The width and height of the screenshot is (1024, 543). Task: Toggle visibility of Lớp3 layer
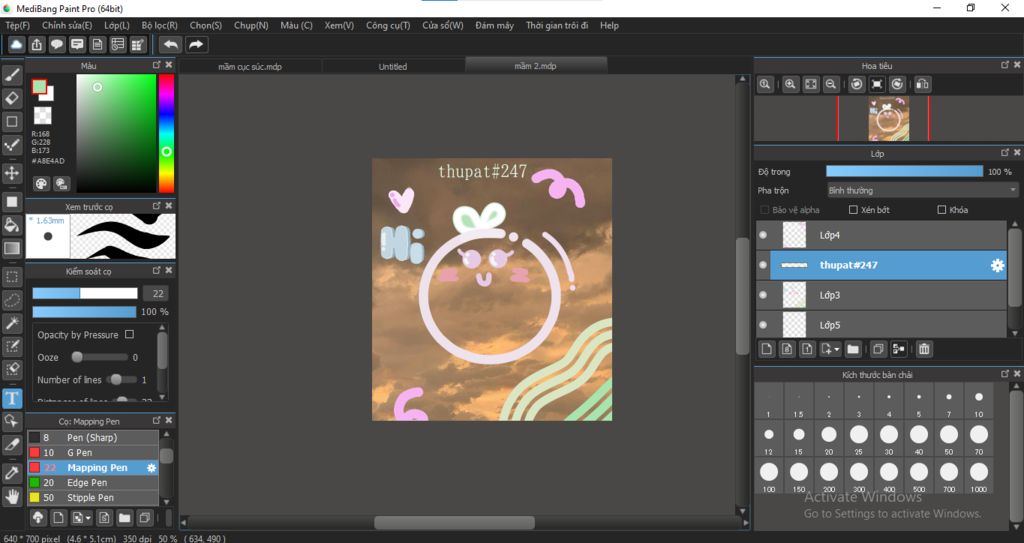tap(763, 295)
